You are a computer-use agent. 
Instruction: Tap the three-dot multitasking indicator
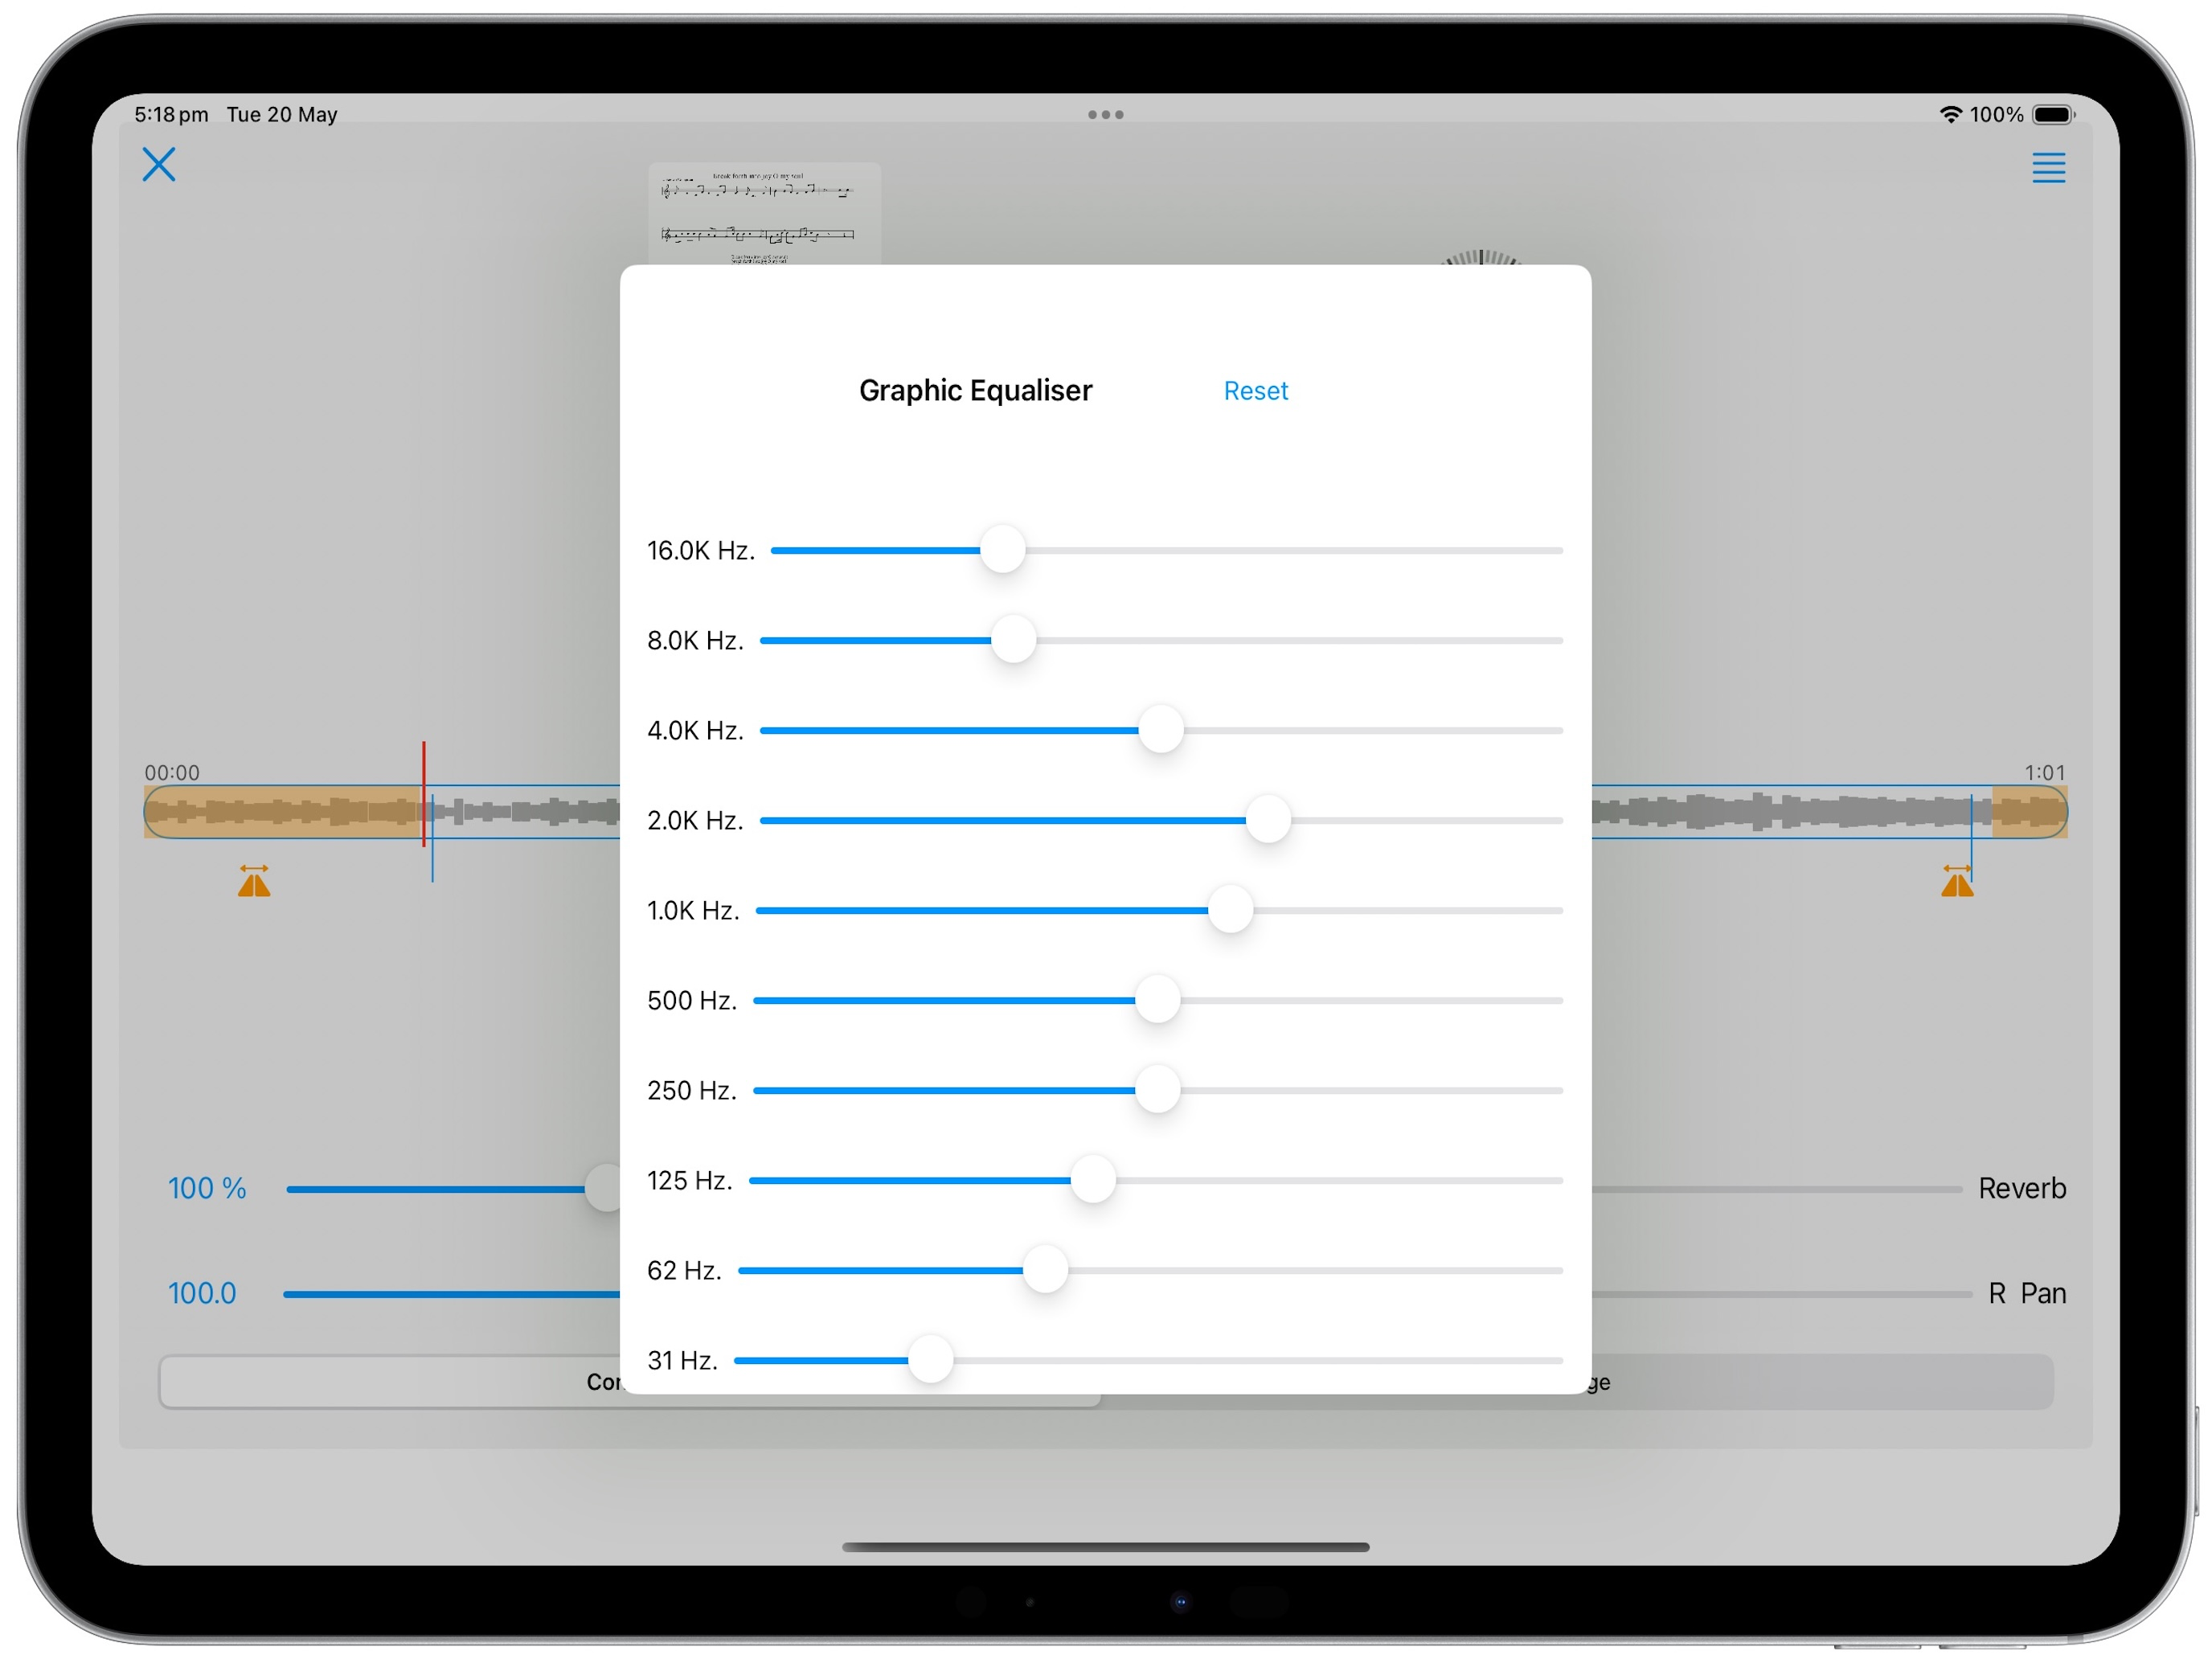coord(1105,115)
